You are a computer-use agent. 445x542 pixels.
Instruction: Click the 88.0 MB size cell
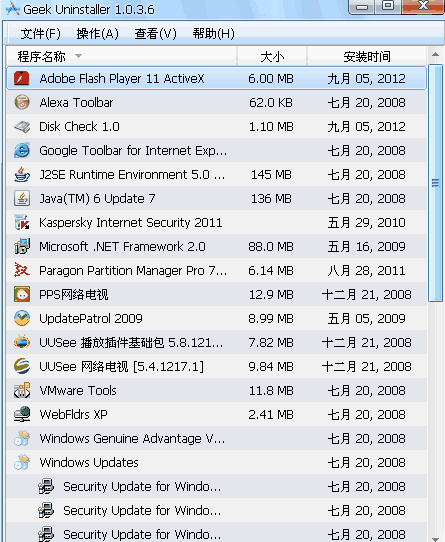click(x=271, y=246)
